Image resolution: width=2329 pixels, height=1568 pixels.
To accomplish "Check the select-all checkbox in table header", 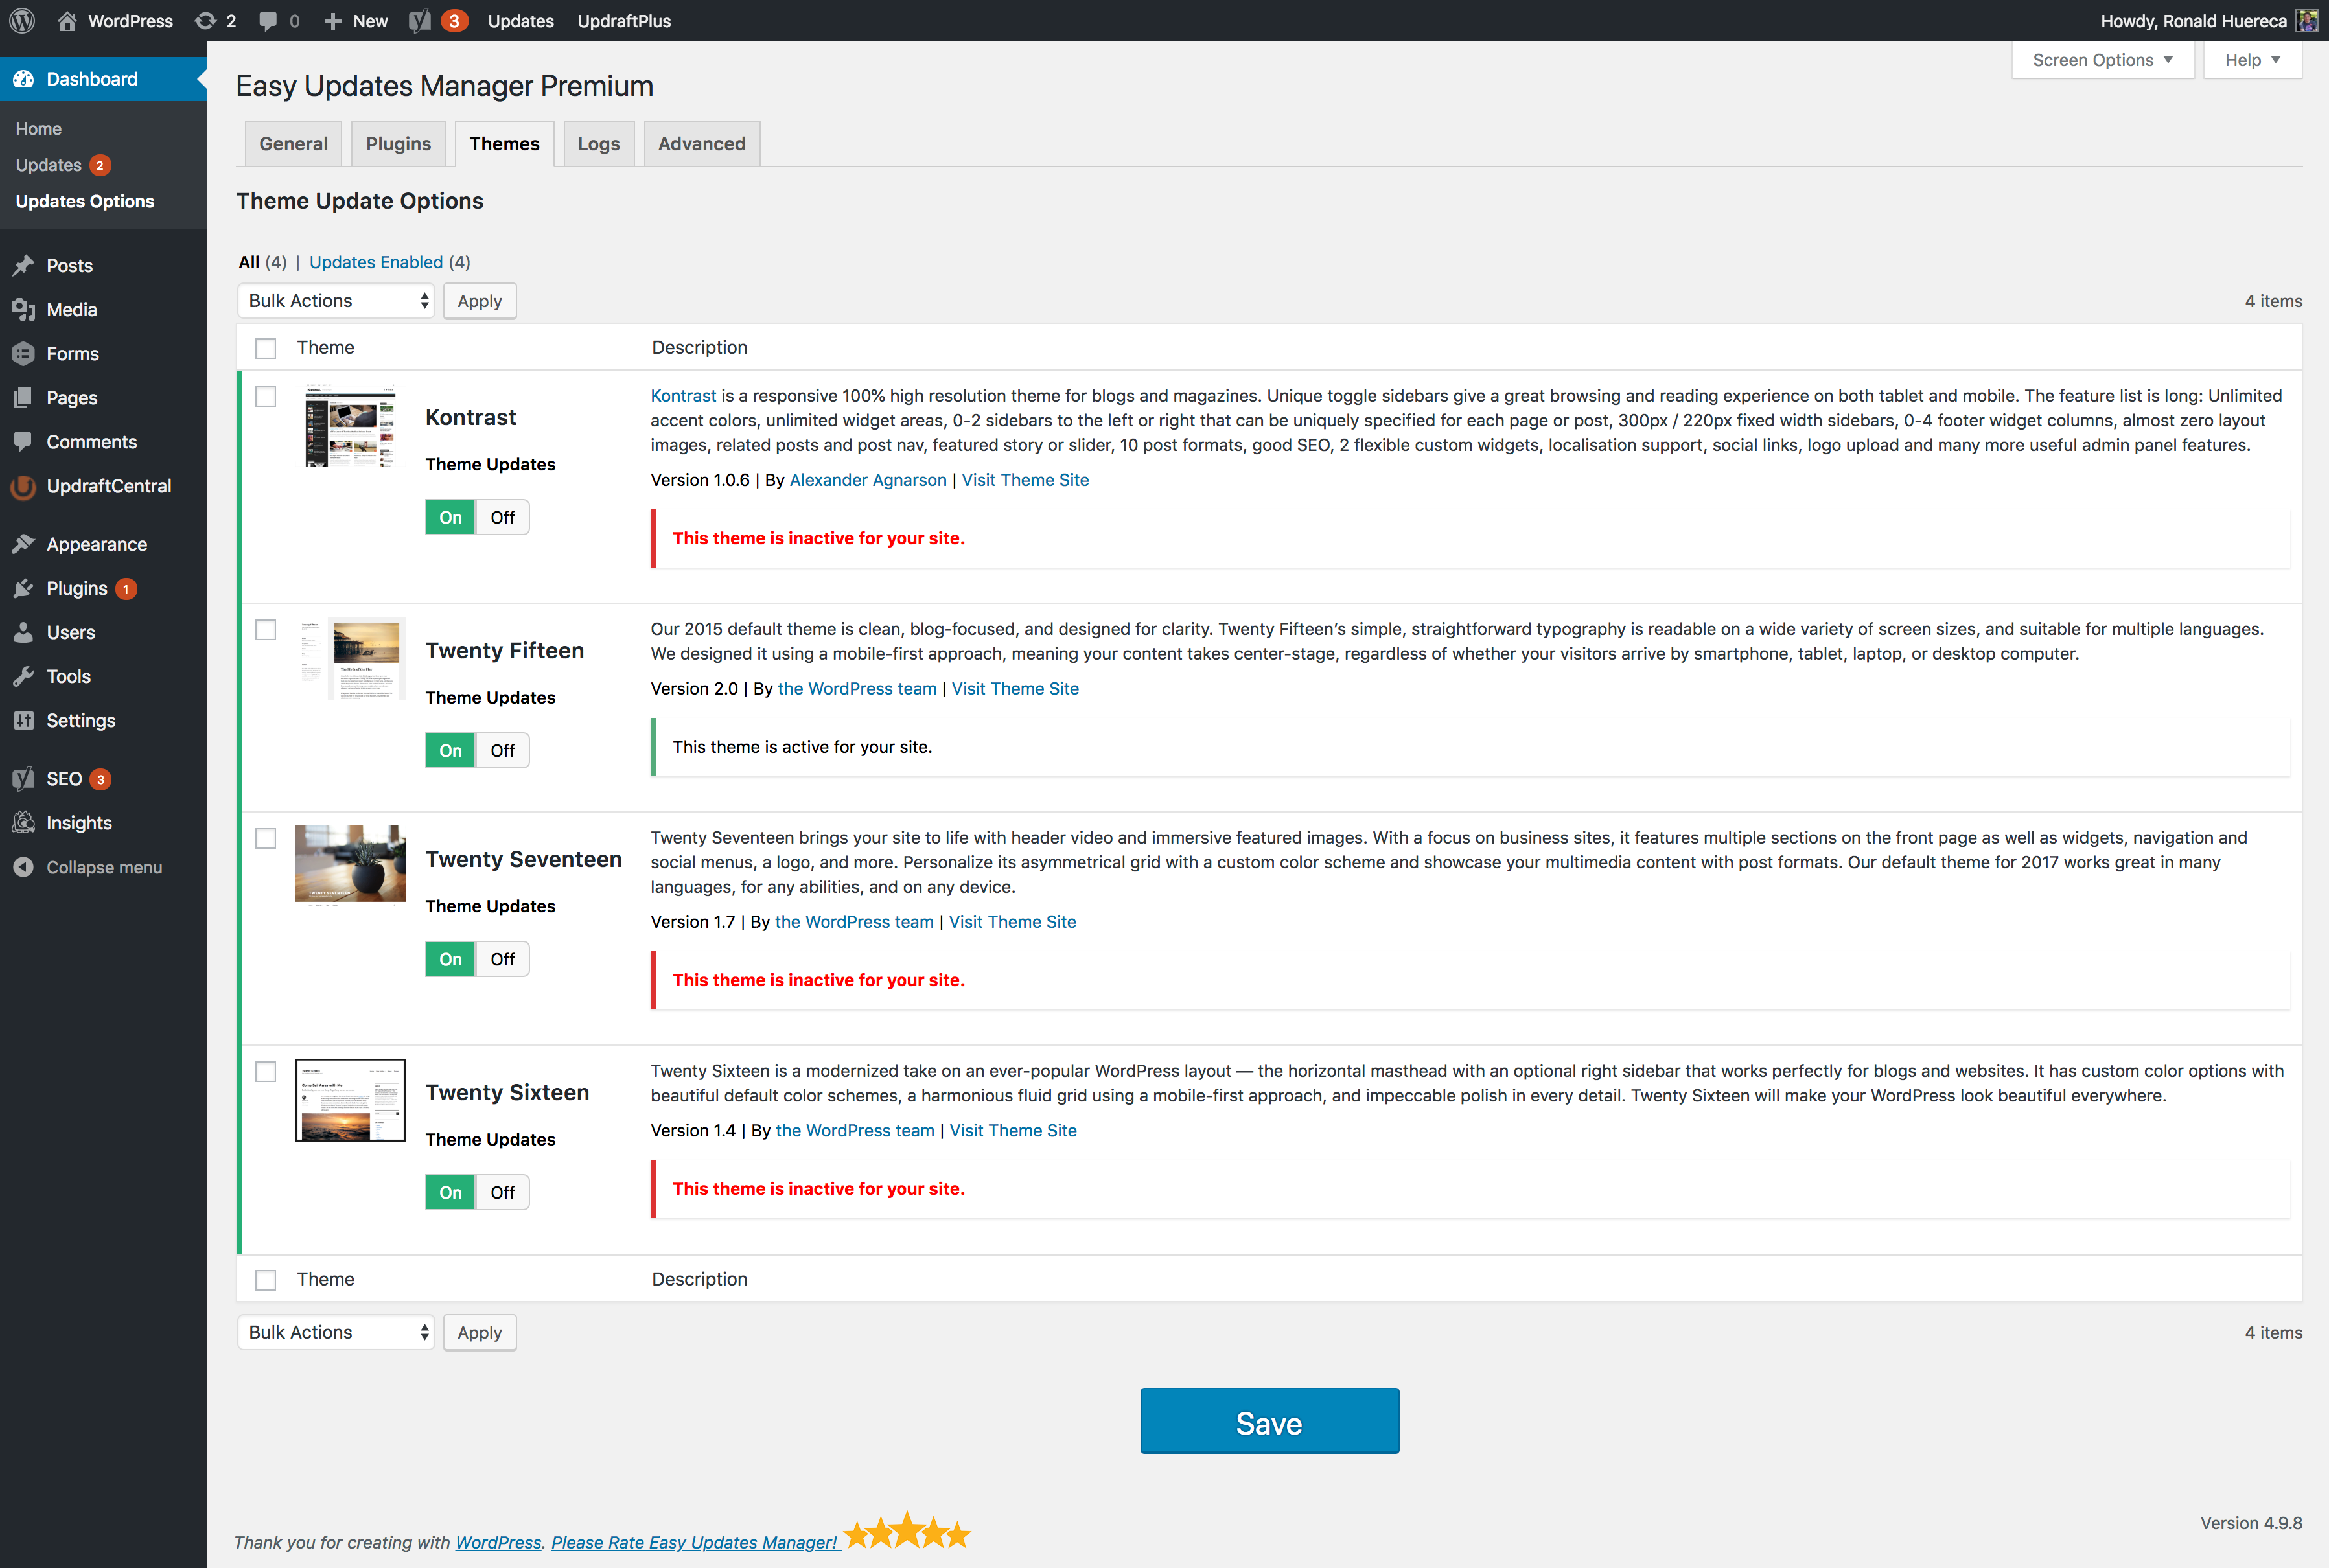I will 265,348.
